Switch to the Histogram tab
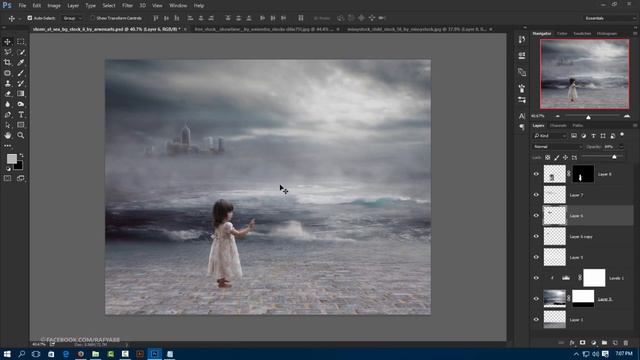Screen dimensions: 640x360 coord(607,33)
